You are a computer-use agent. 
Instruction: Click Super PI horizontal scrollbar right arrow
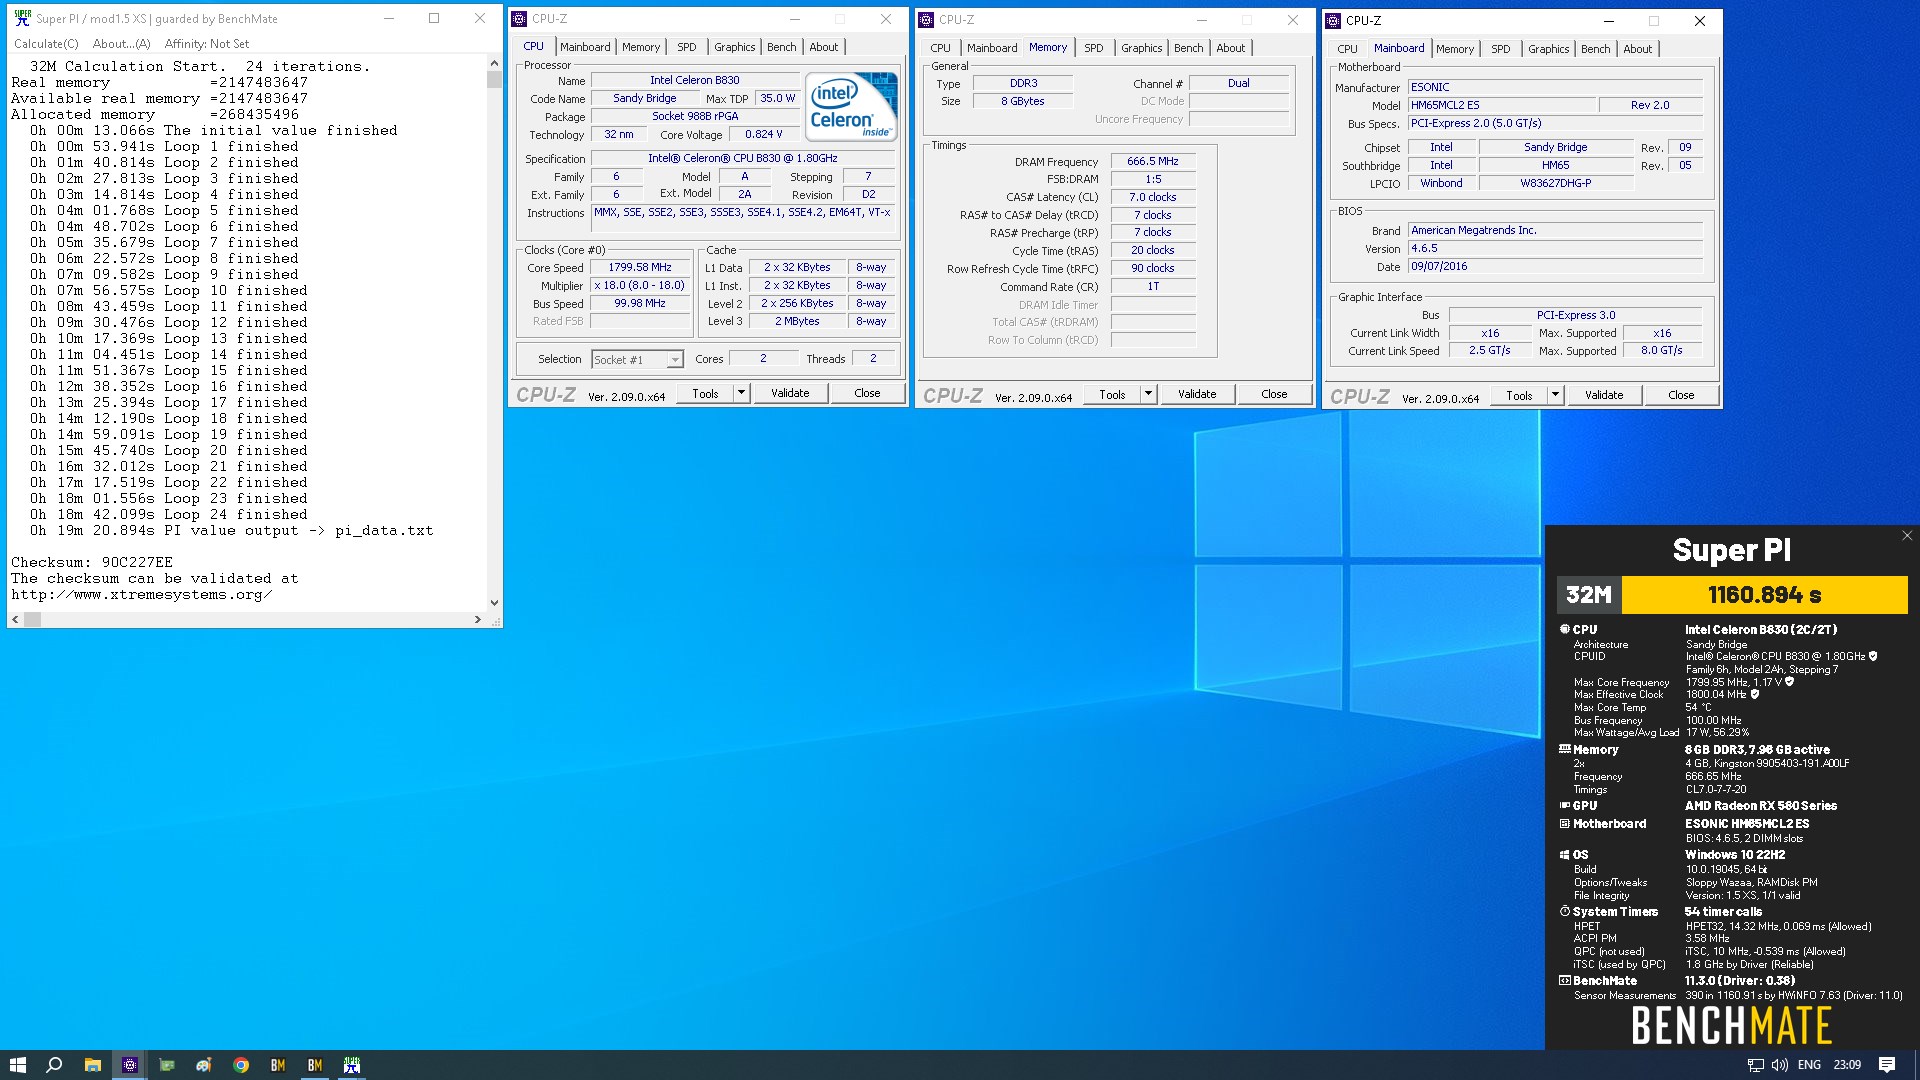478,620
